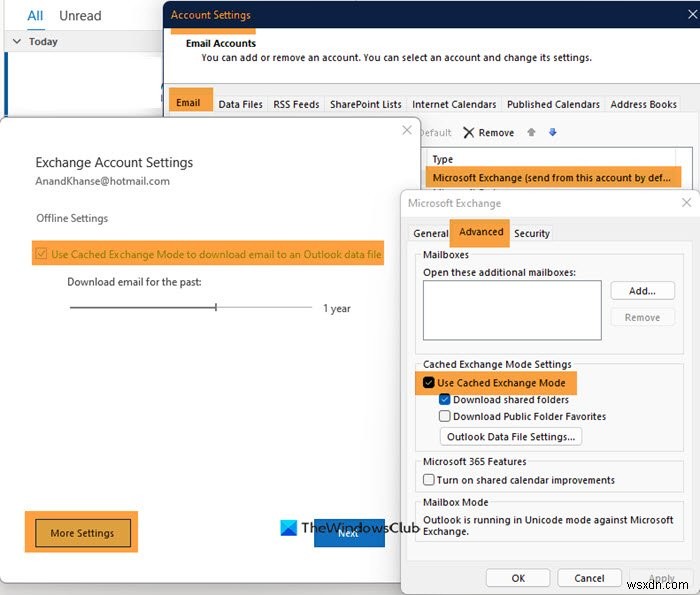Switch to Address Books tab
The width and height of the screenshot is (700, 595).
[x=643, y=104]
